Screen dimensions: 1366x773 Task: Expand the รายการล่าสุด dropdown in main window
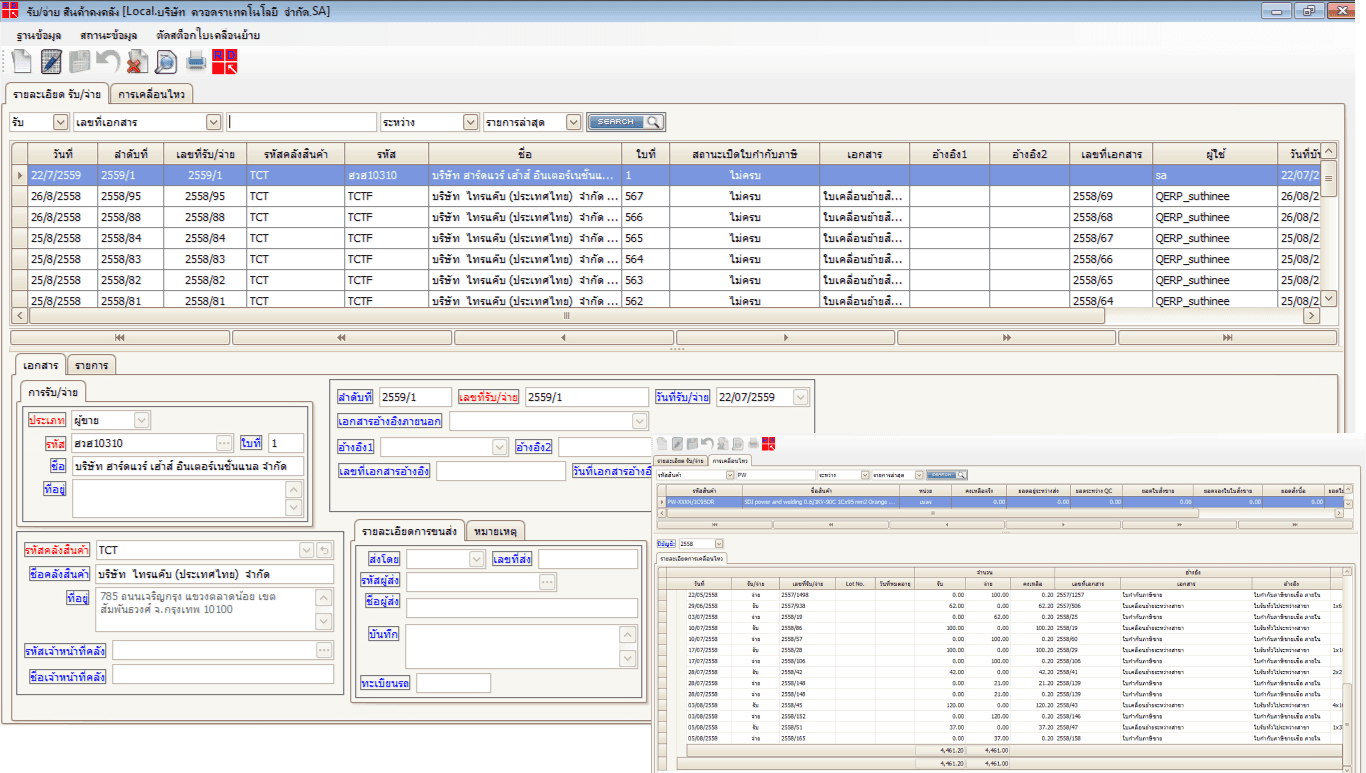coord(573,122)
